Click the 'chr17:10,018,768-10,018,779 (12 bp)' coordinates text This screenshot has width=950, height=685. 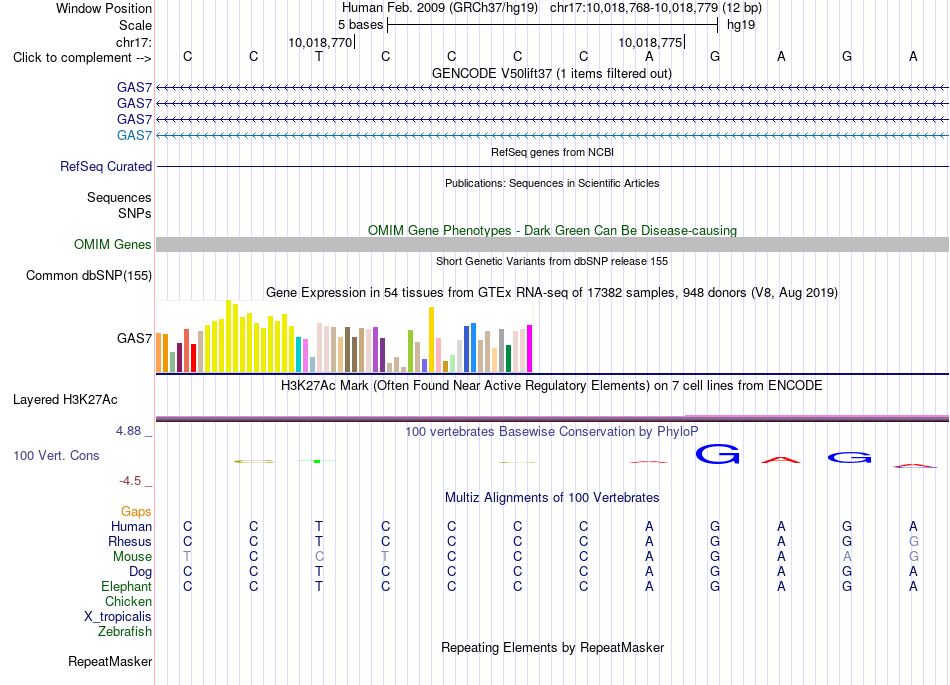click(656, 8)
